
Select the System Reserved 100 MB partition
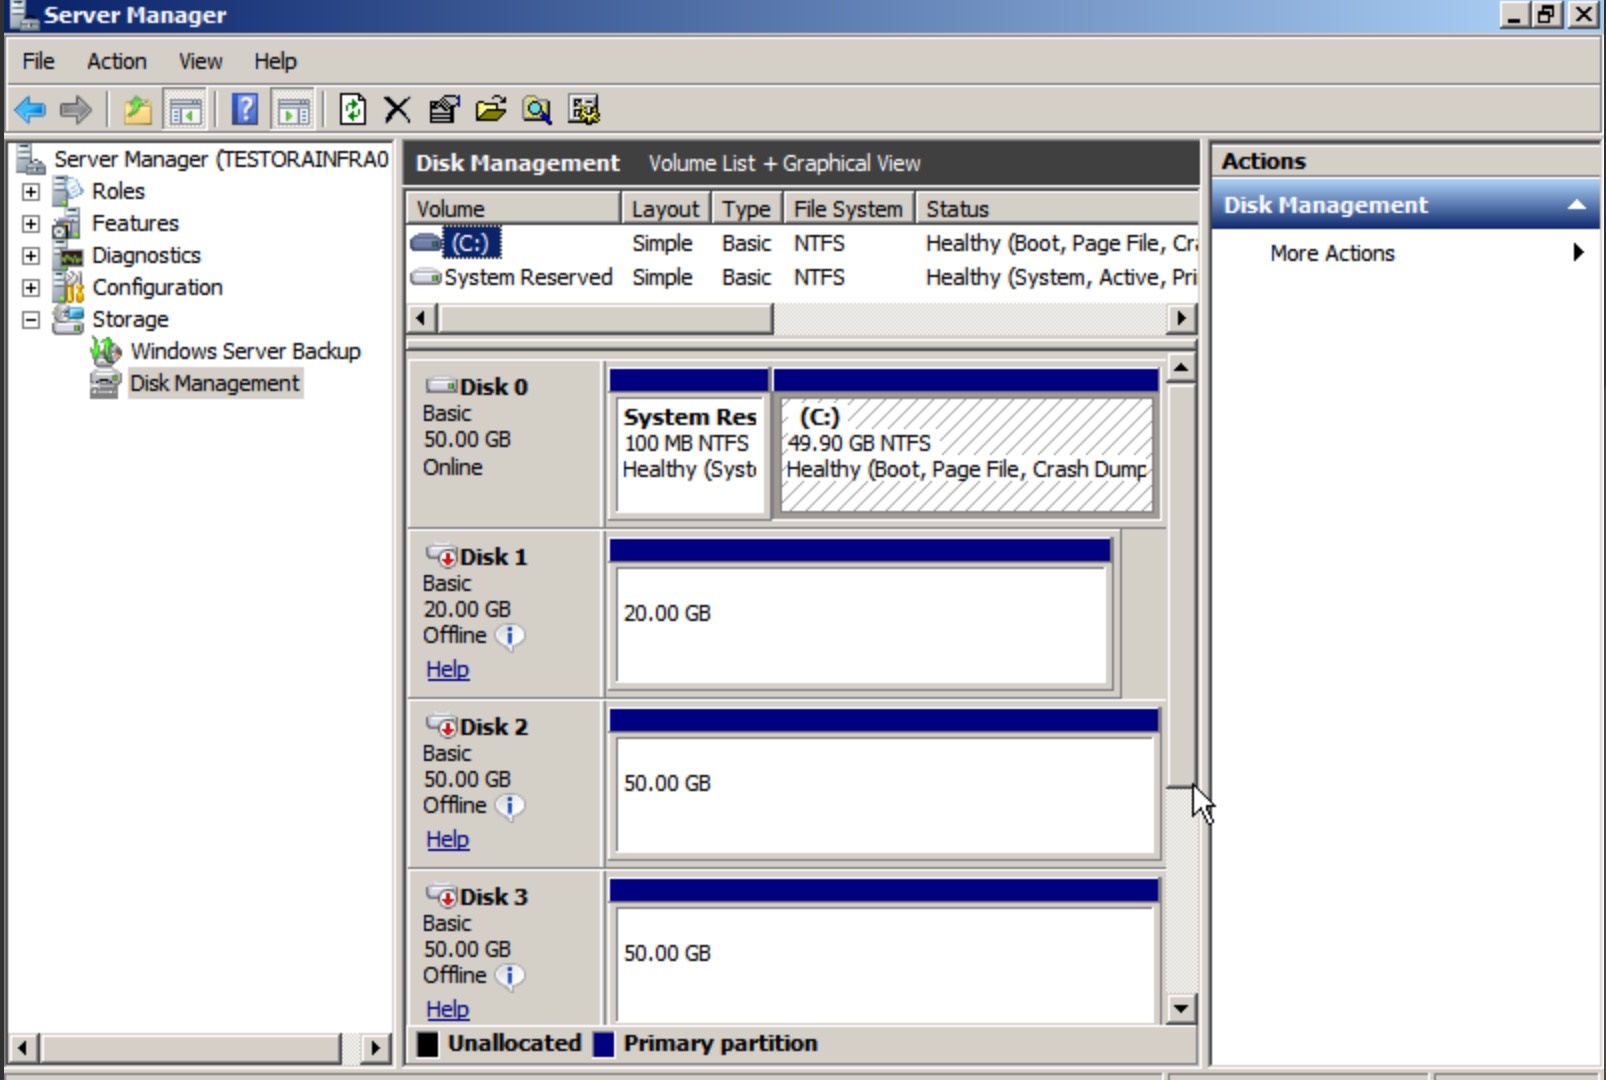tap(690, 443)
